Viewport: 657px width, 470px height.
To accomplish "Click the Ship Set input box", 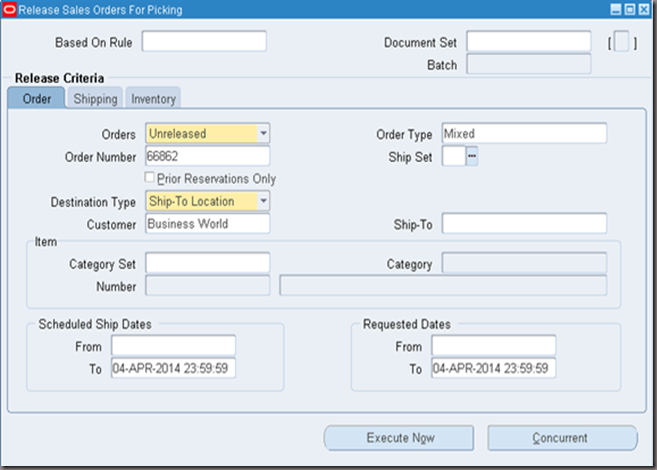I will [454, 156].
